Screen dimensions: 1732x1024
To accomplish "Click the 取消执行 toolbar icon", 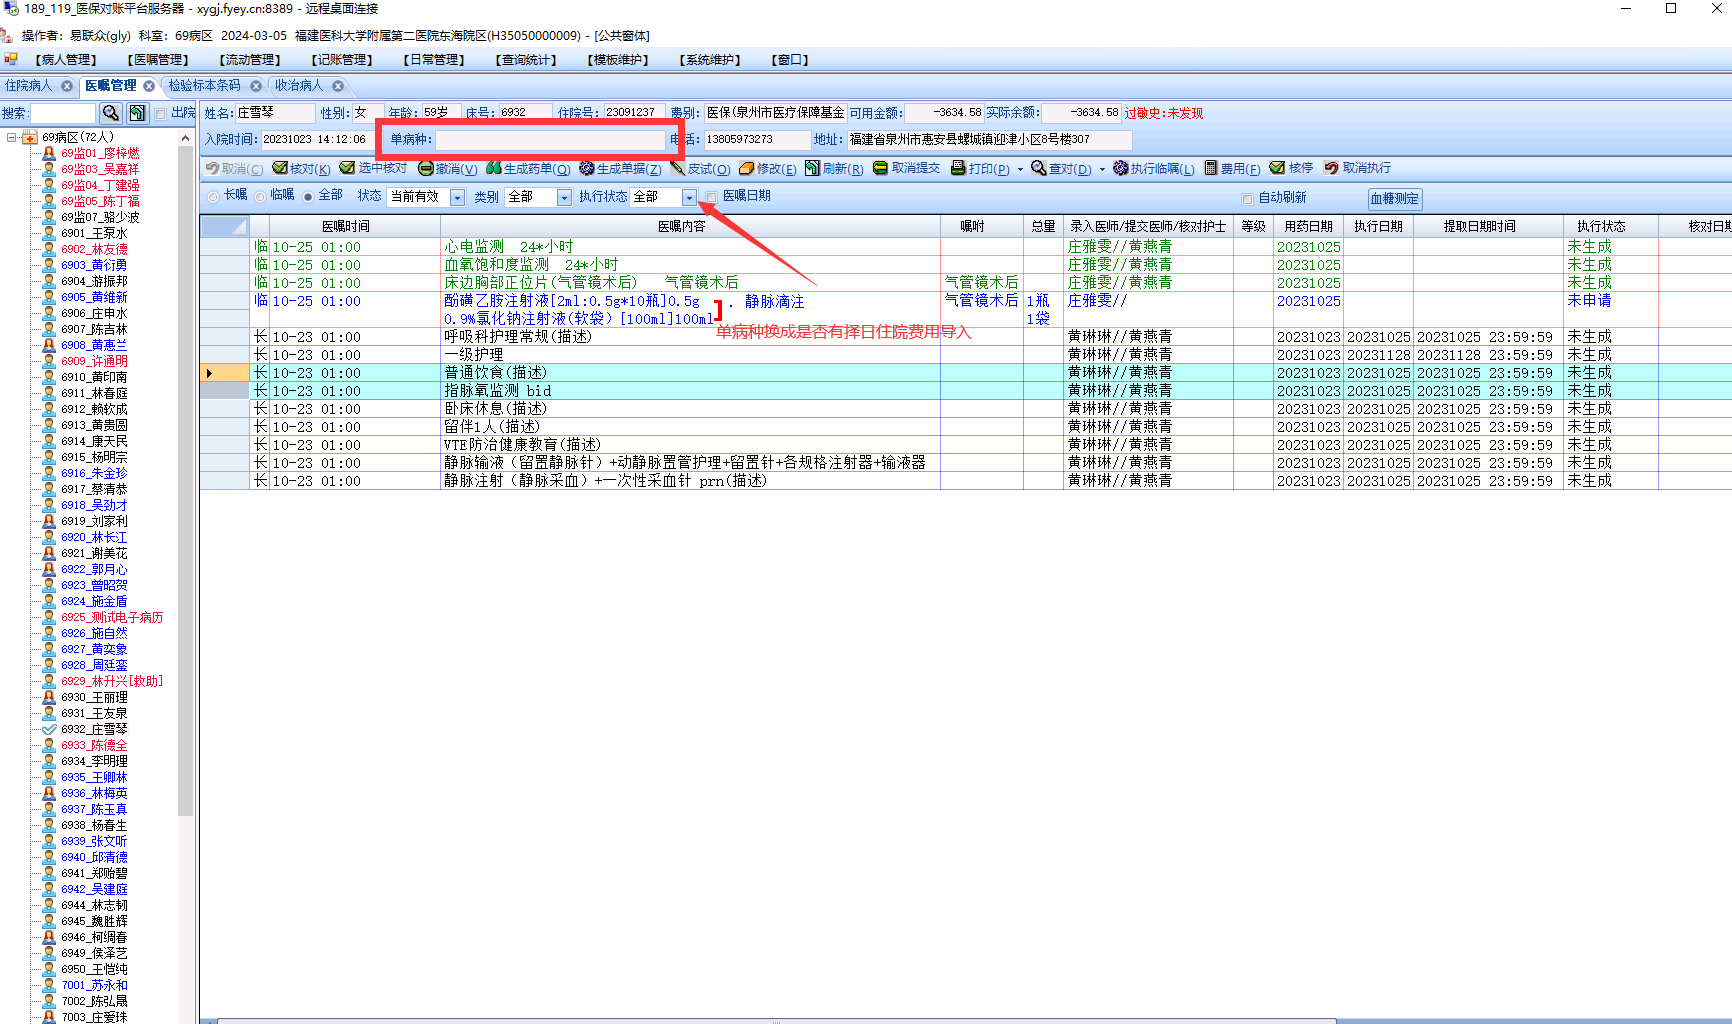I will point(1332,168).
